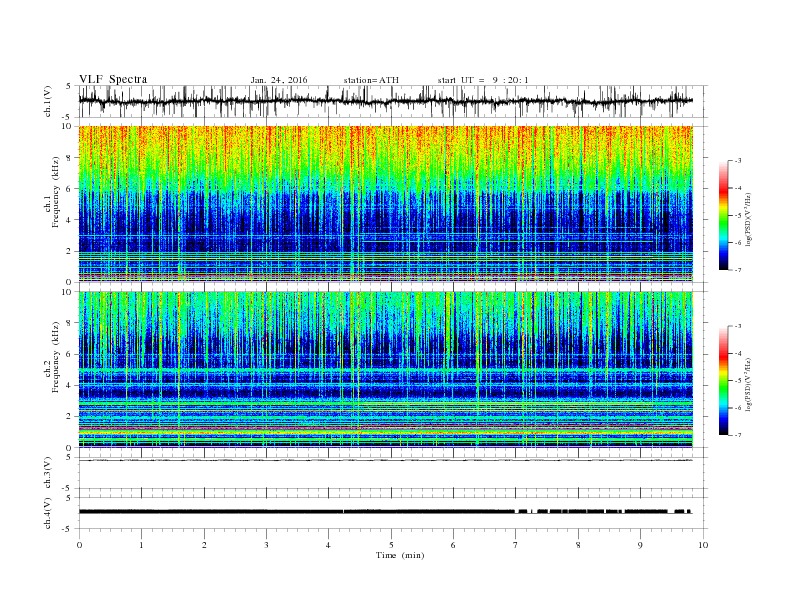Click the "-3" tick on ch.1 color bar
The height and width of the screenshot is (612, 792).
(737, 161)
